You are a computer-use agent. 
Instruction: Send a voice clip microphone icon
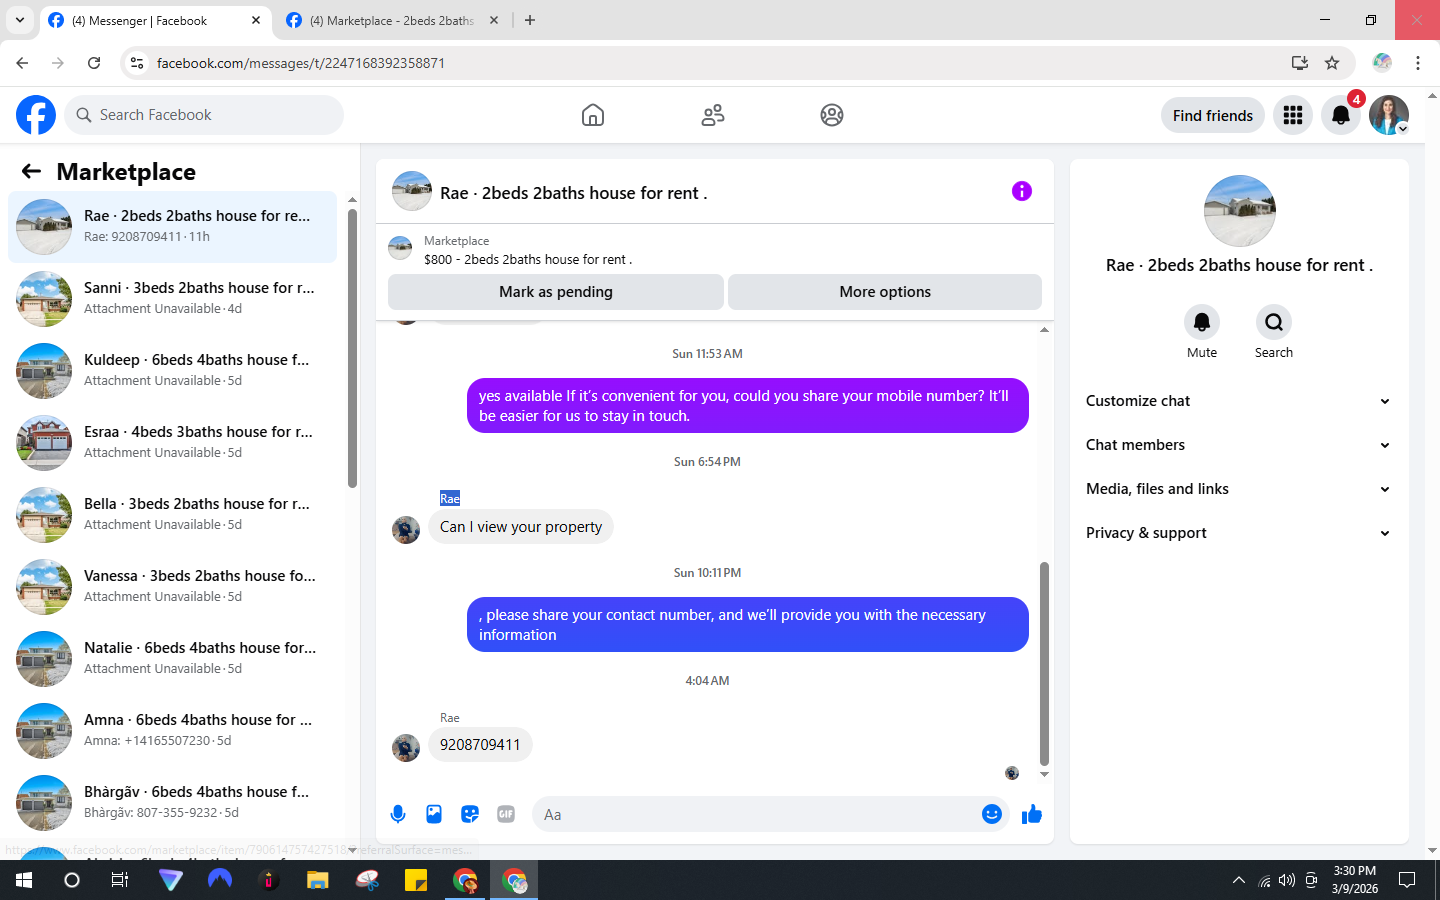tap(398, 814)
